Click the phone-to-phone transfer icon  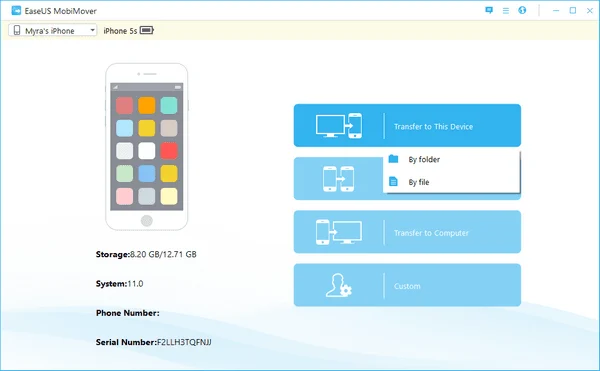[x=339, y=179]
